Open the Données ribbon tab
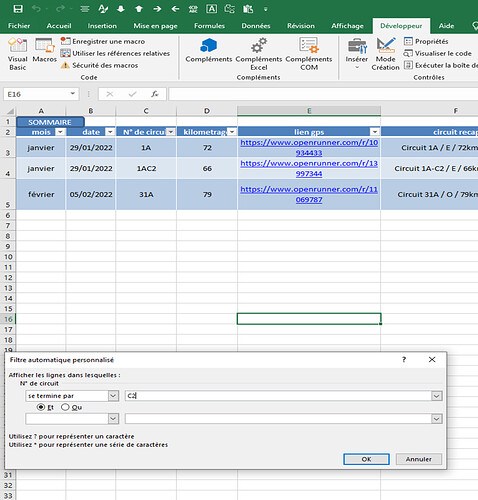This screenshot has height=500, width=478. tap(256, 26)
